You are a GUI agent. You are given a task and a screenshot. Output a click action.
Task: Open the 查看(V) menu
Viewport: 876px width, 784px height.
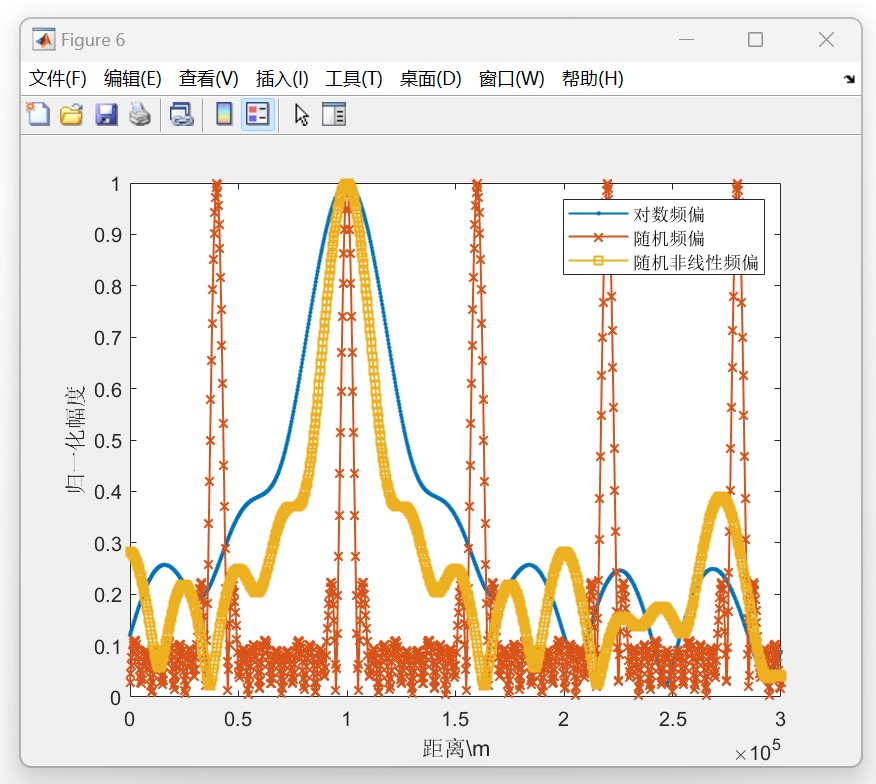[208, 79]
